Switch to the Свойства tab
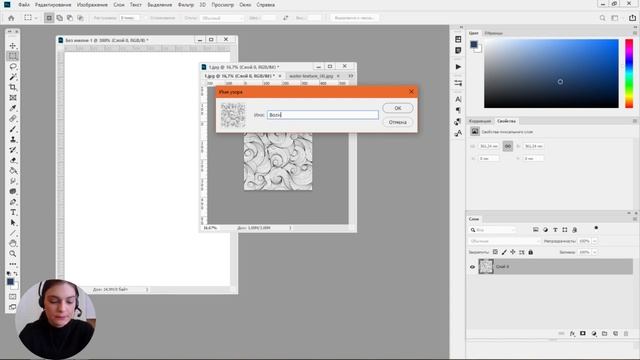Screen dimensions: 640x360 (506, 121)
